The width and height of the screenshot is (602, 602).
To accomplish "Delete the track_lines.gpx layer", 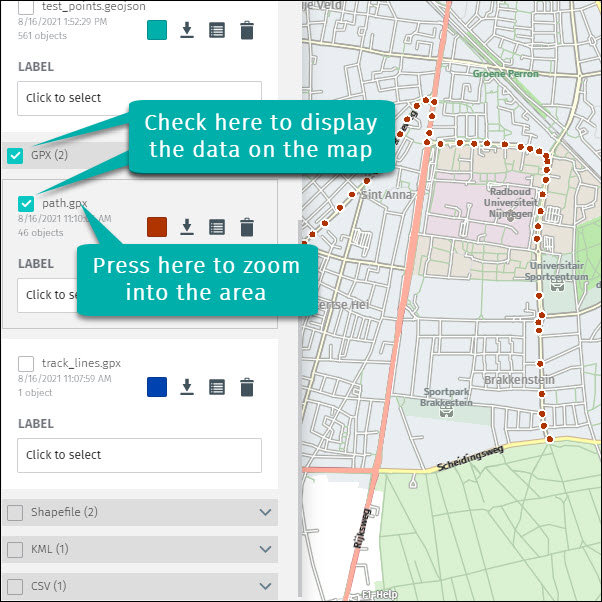I will [x=247, y=387].
